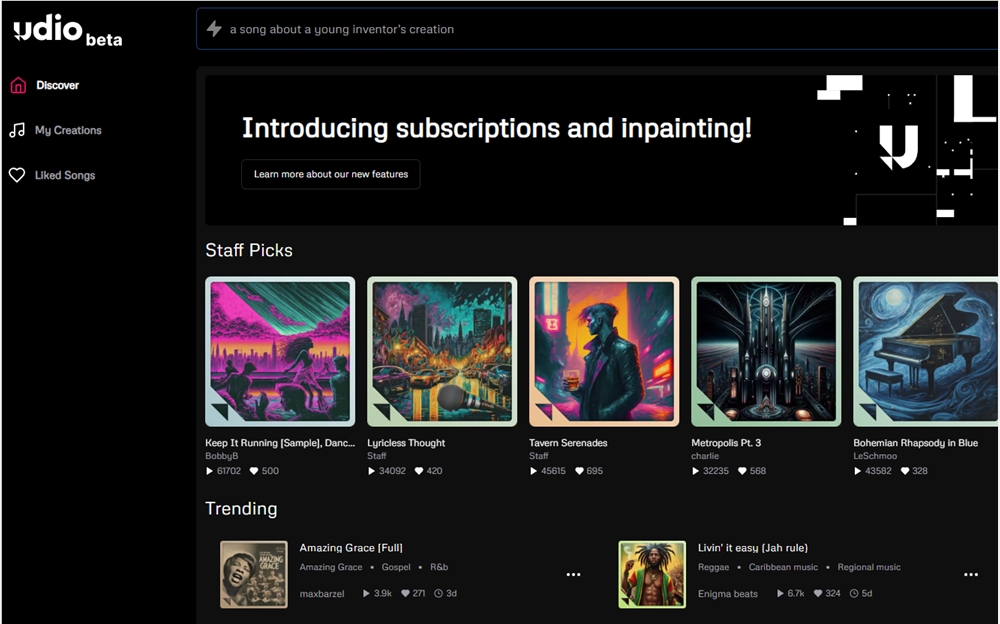Open the Reggae genre tag
Viewport: 1000px width, 624px height.
point(713,567)
